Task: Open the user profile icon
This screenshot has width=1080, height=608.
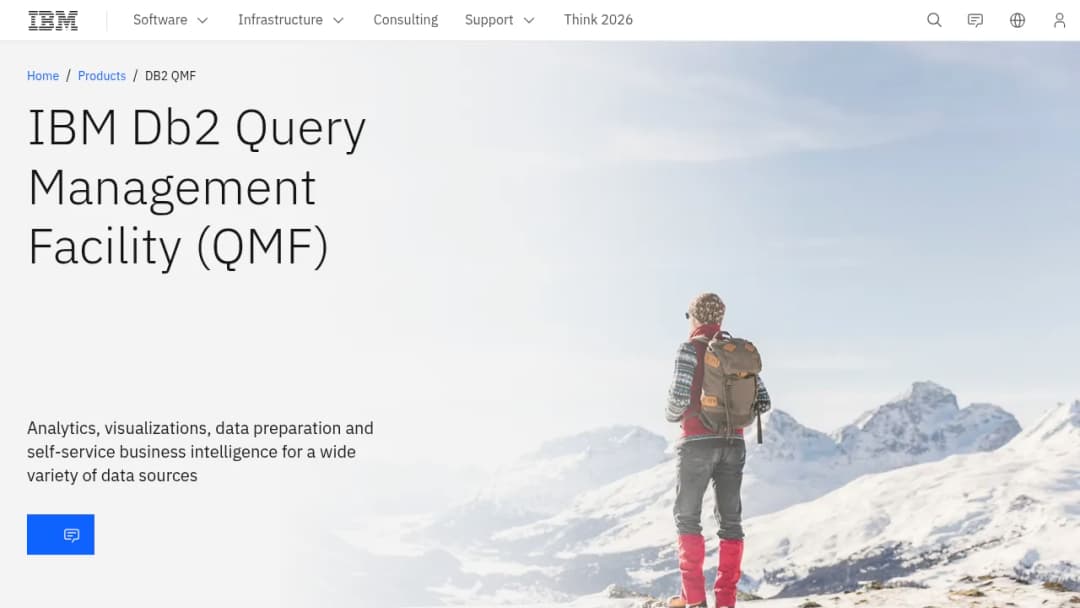Action: 1059,20
